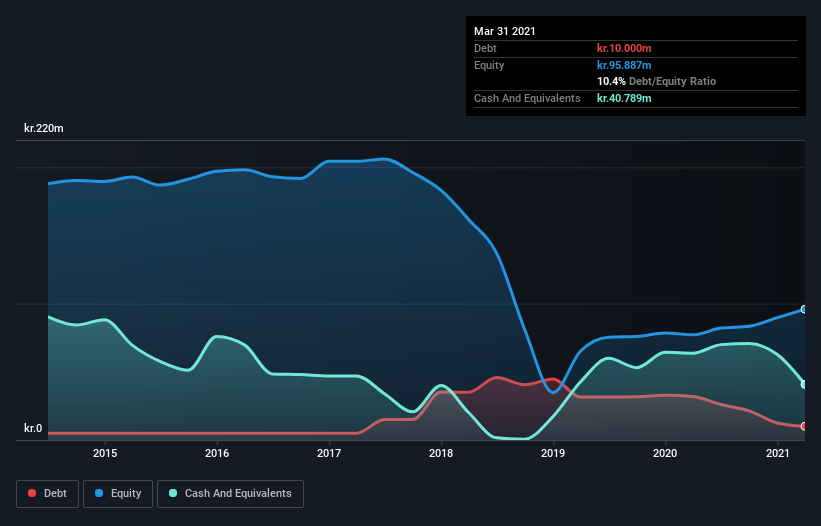Select the teal Cash endpoint marker
Viewport: 821px width, 526px height.
coord(804,384)
